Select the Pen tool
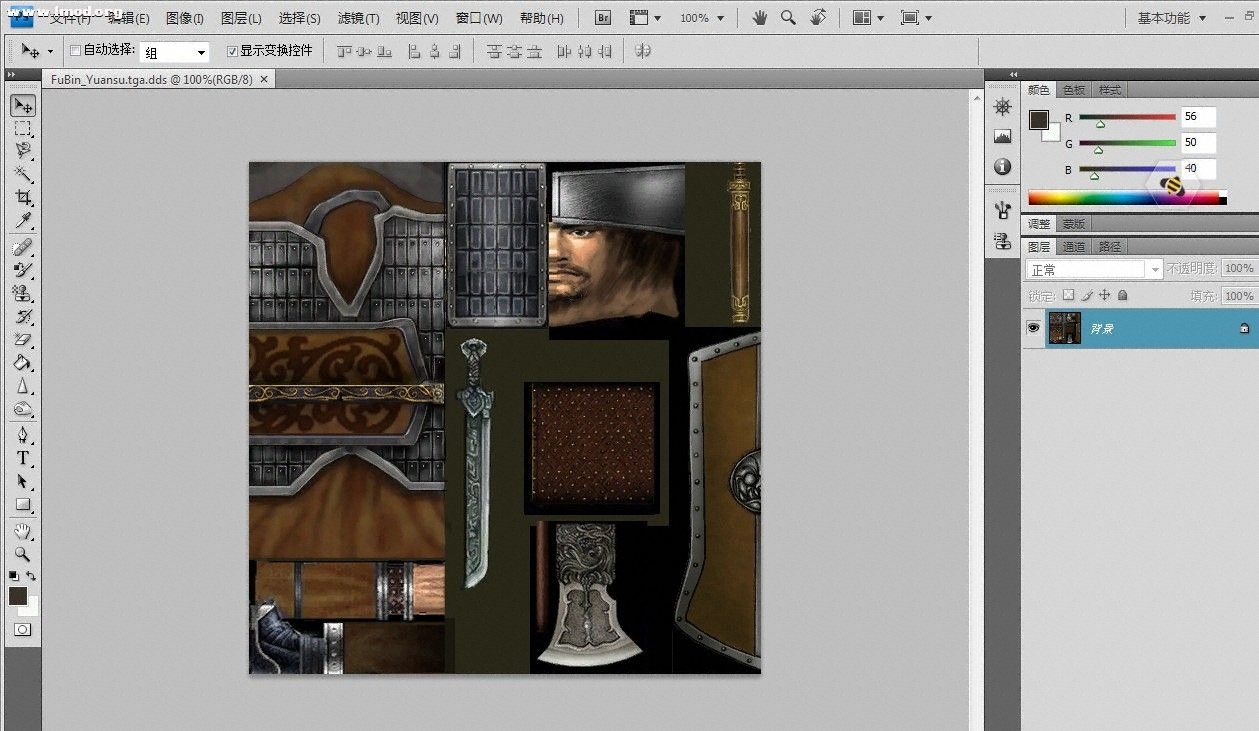Viewport: 1259px width, 731px height. (x=23, y=435)
